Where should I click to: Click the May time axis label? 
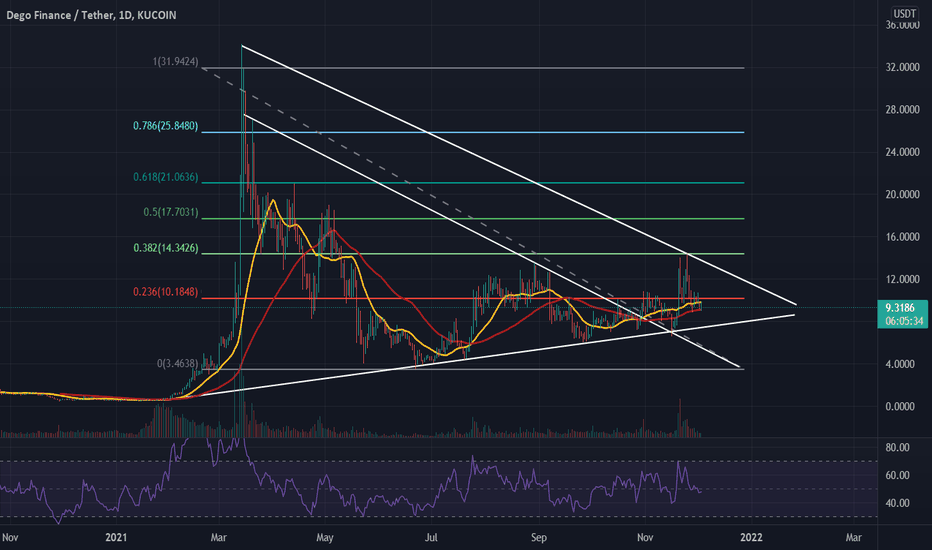[325, 538]
